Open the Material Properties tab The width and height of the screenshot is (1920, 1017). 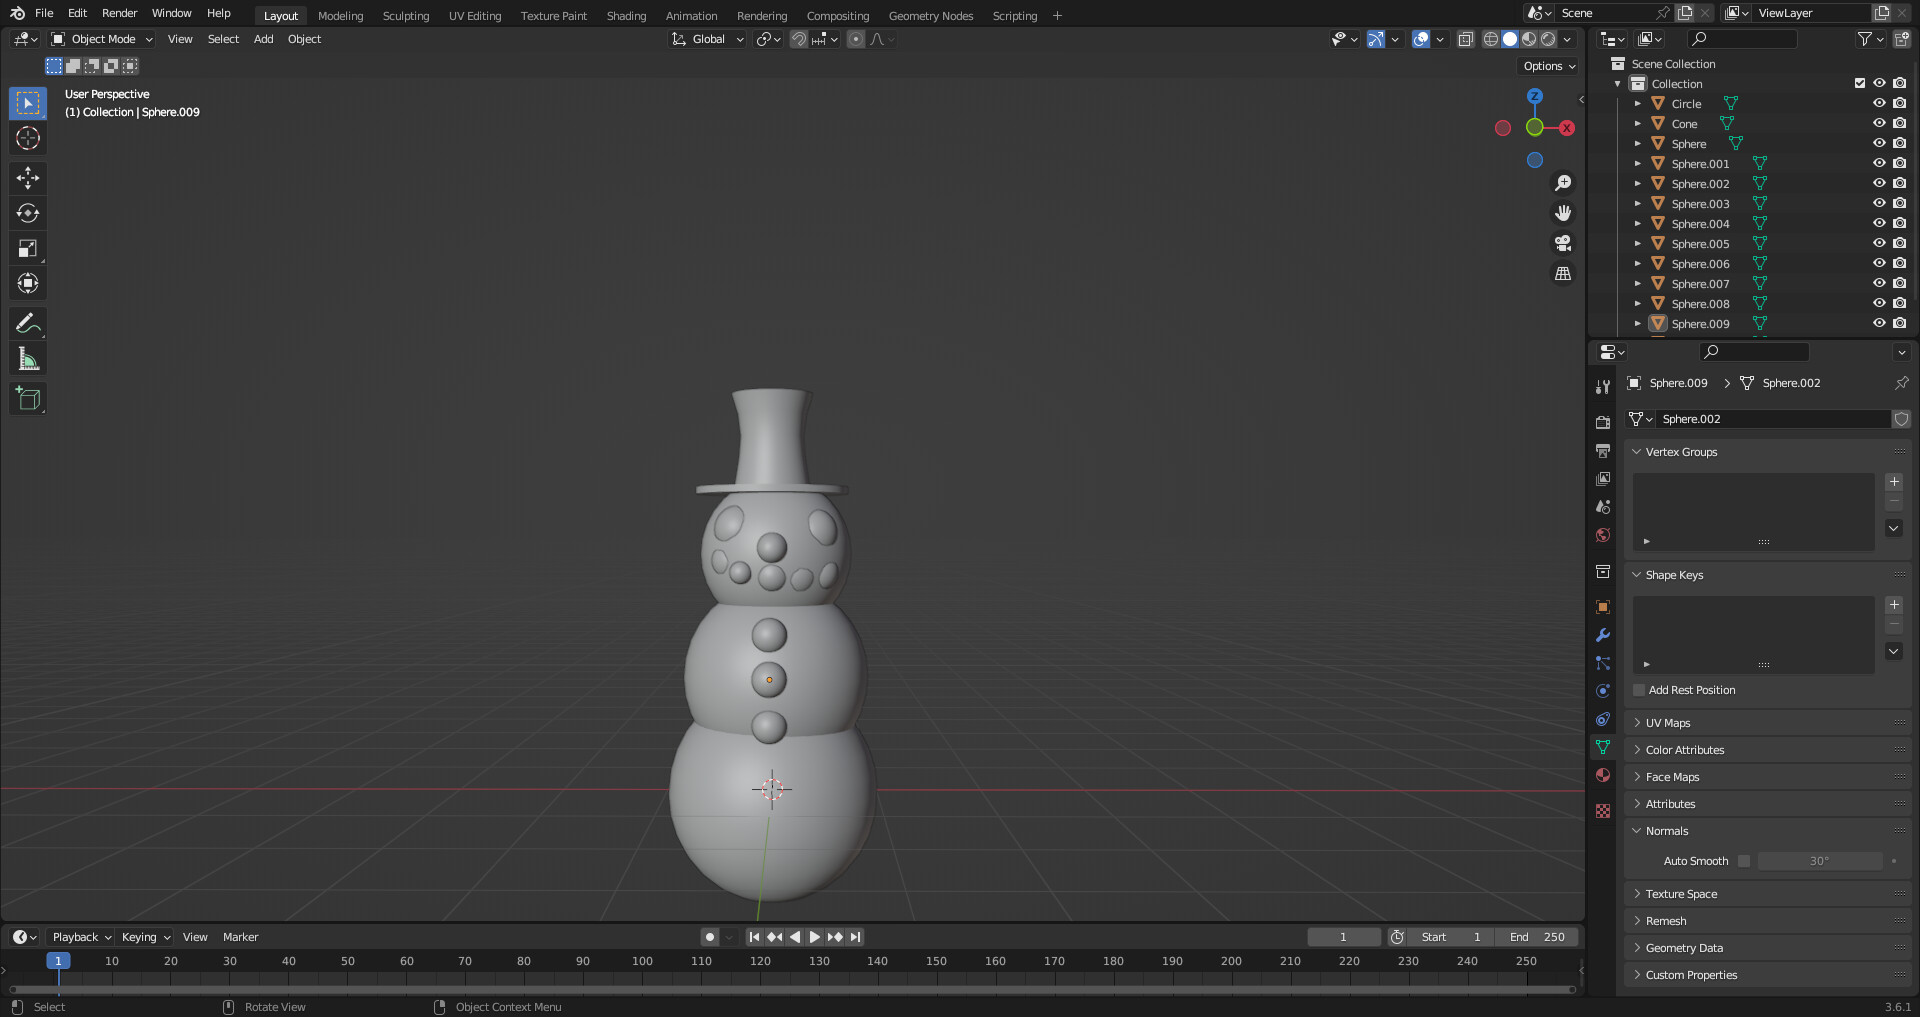(x=1603, y=775)
